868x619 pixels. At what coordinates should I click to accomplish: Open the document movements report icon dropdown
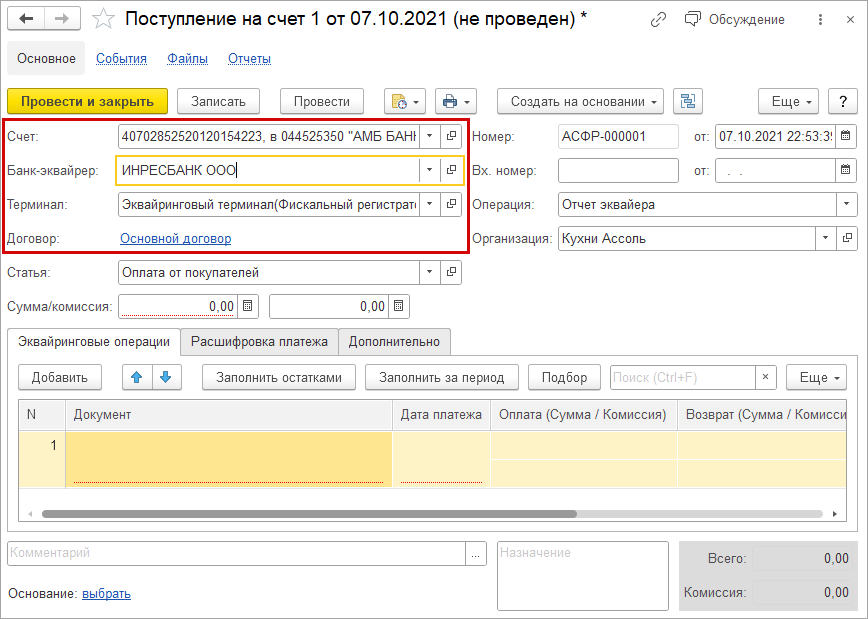click(405, 101)
